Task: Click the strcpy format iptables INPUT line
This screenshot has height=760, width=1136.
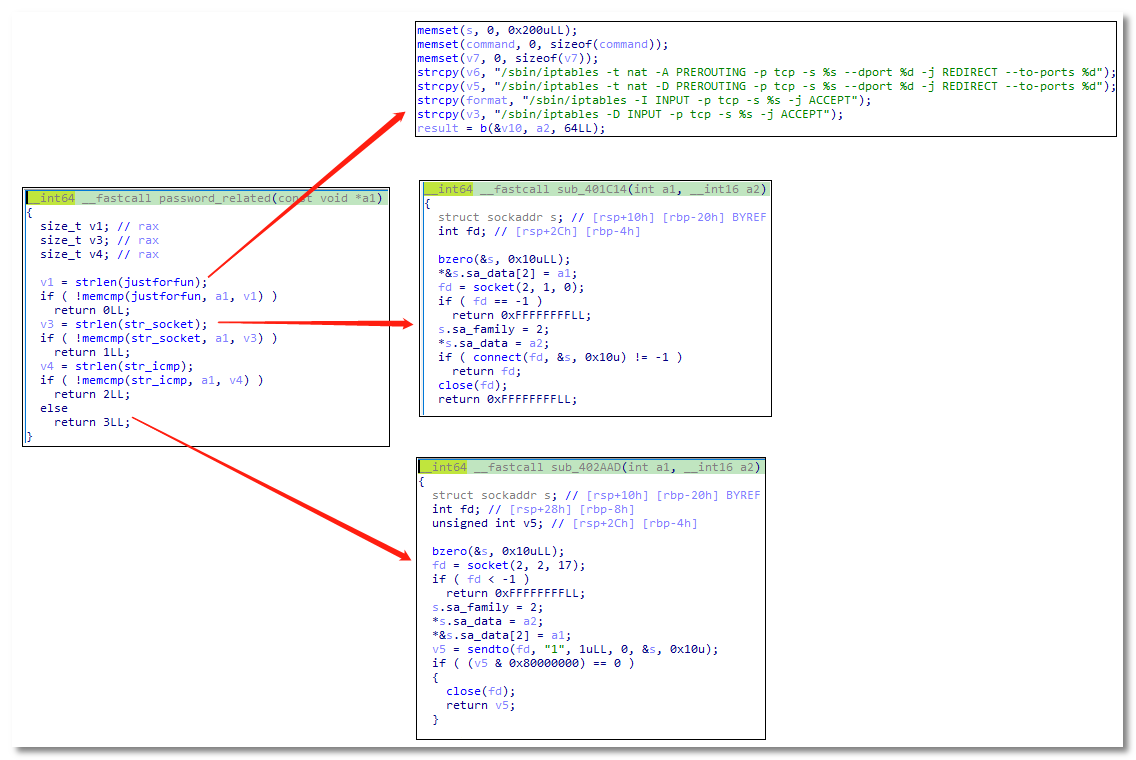Action: coord(644,100)
